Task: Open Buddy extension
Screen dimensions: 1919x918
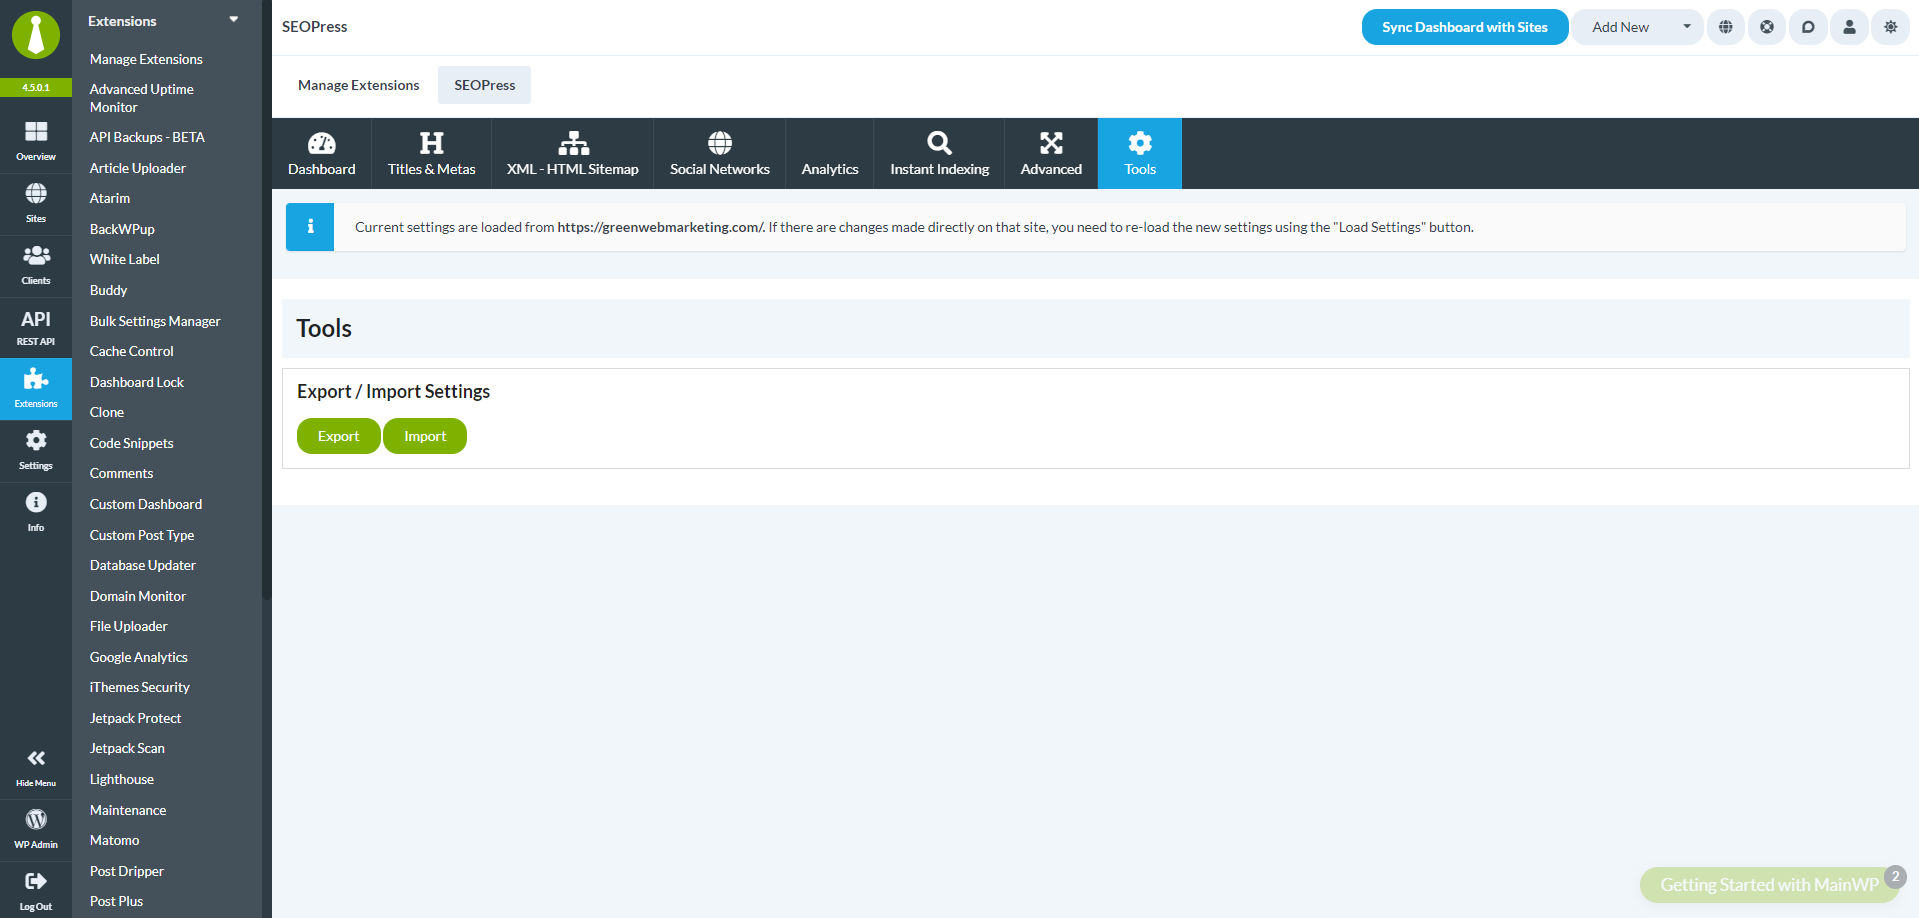Action: pyautogui.click(x=109, y=290)
